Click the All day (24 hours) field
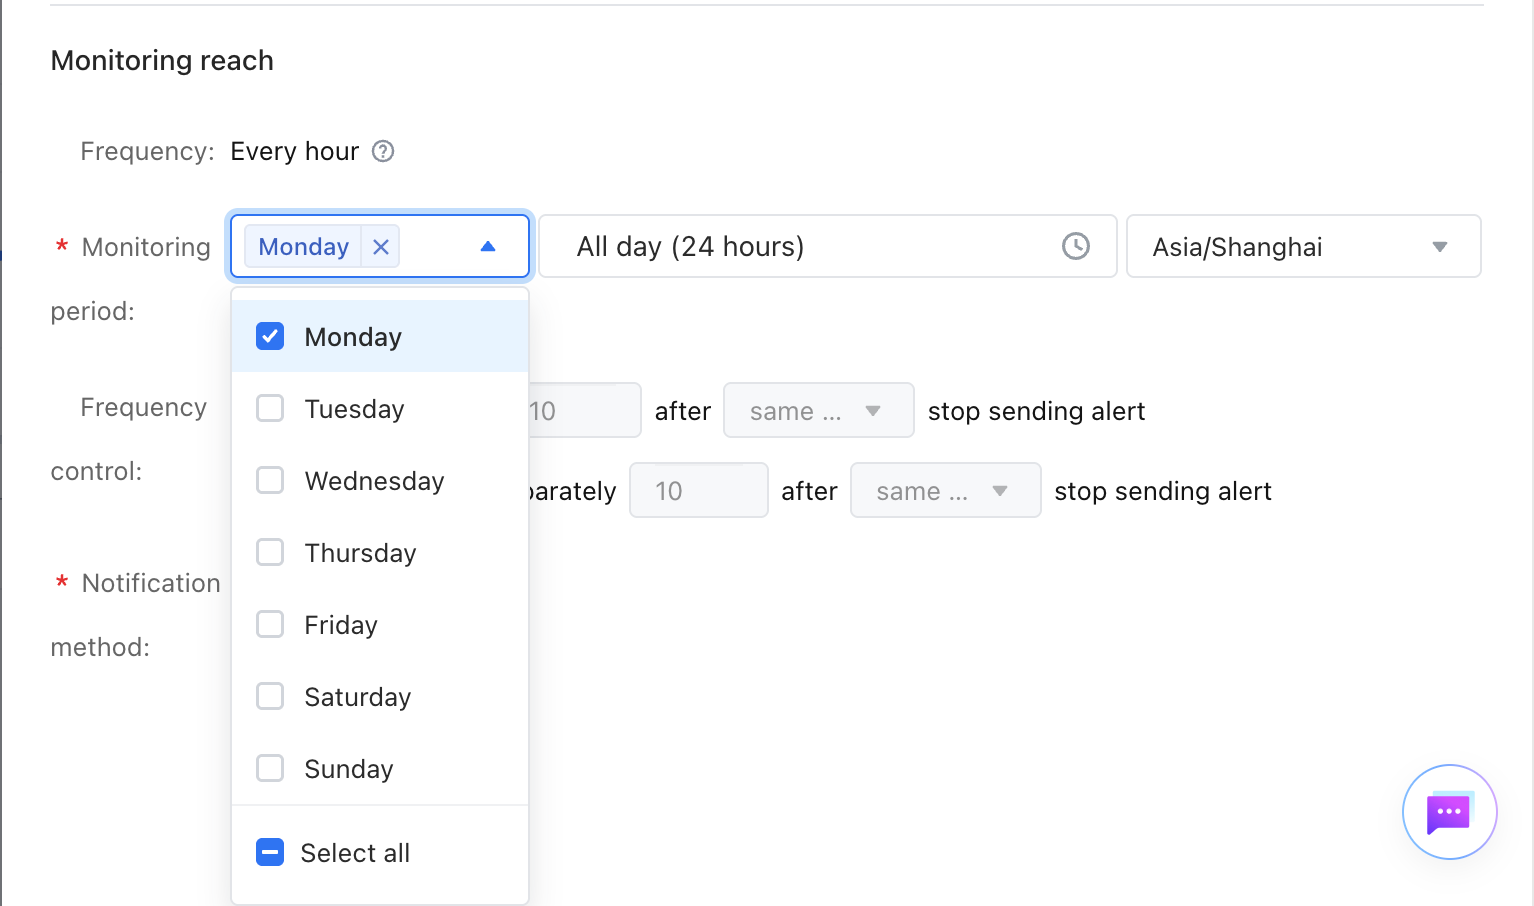The height and width of the screenshot is (906, 1534). coord(828,246)
